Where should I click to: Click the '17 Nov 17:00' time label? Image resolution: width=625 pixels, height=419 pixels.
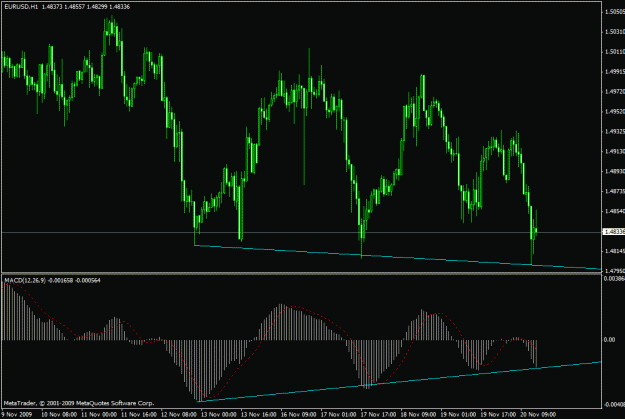(x=378, y=415)
